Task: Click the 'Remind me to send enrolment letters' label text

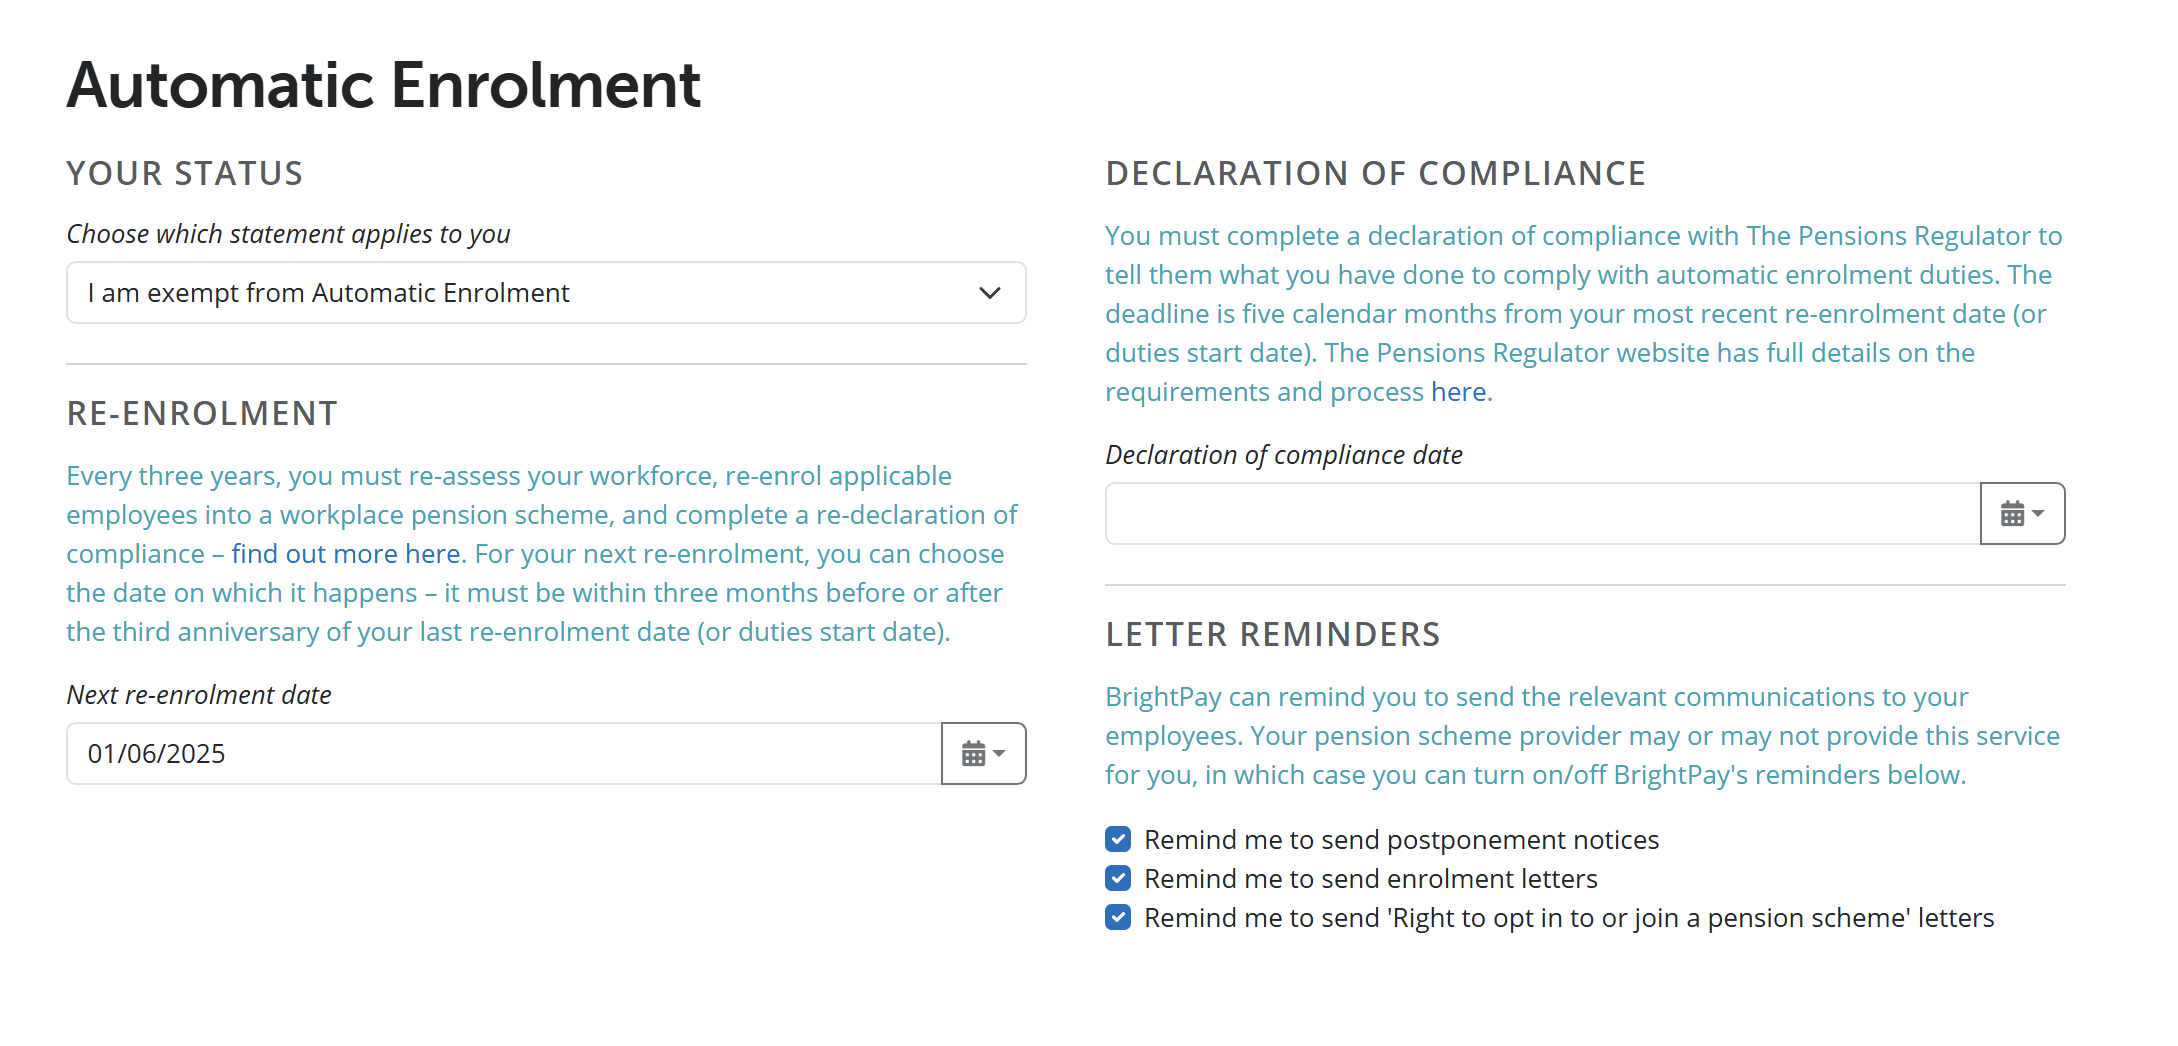Action: point(1371,879)
